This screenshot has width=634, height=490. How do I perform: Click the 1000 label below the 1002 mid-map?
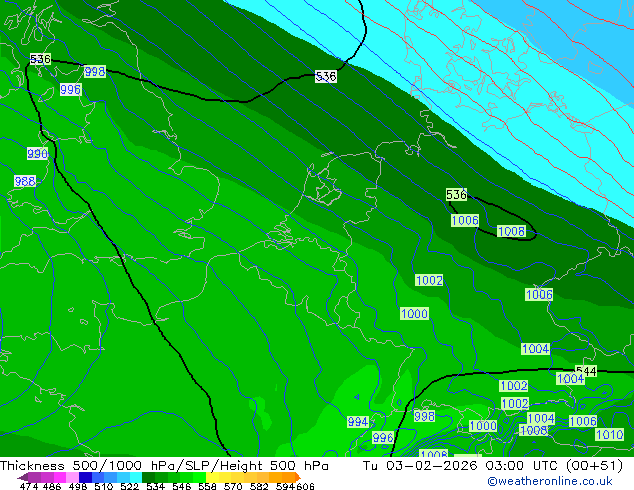click(x=414, y=314)
